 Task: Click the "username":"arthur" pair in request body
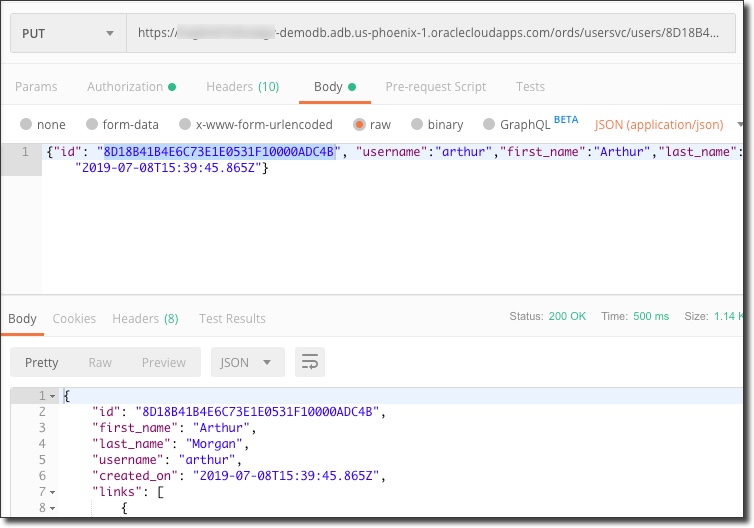[x=424, y=152]
